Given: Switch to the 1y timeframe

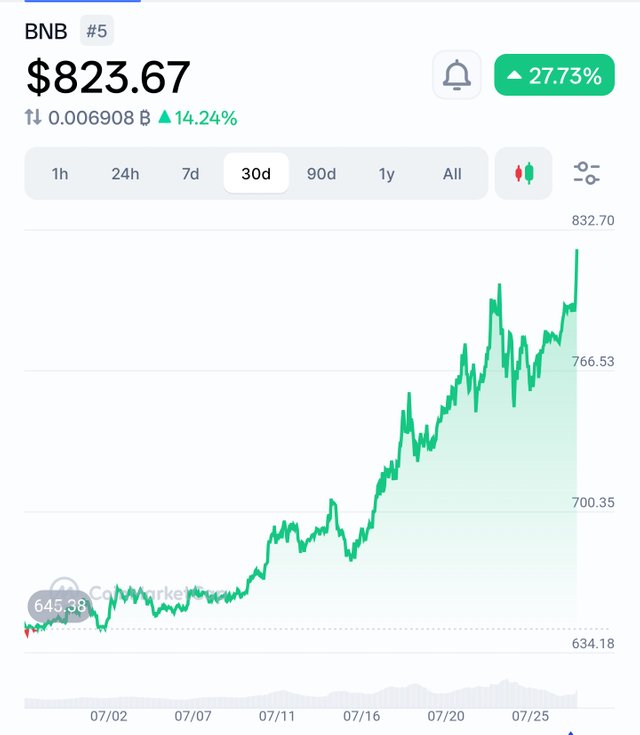Looking at the screenshot, I should pos(387,174).
